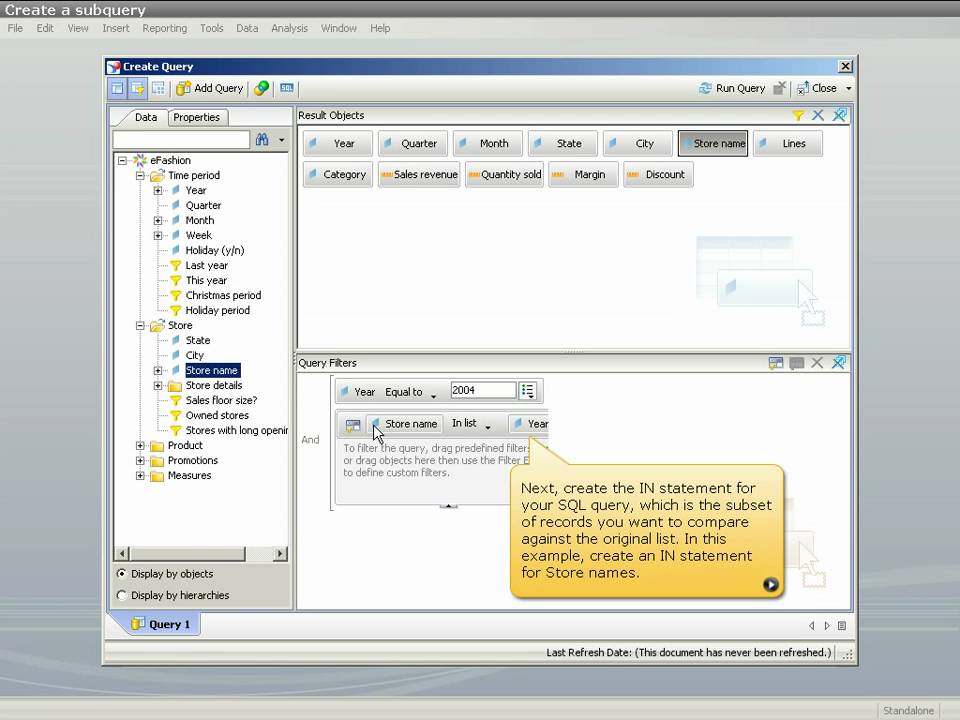Click the yellow funnel icon in Result Objects
960x720 pixels.
click(x=797, y=115)
